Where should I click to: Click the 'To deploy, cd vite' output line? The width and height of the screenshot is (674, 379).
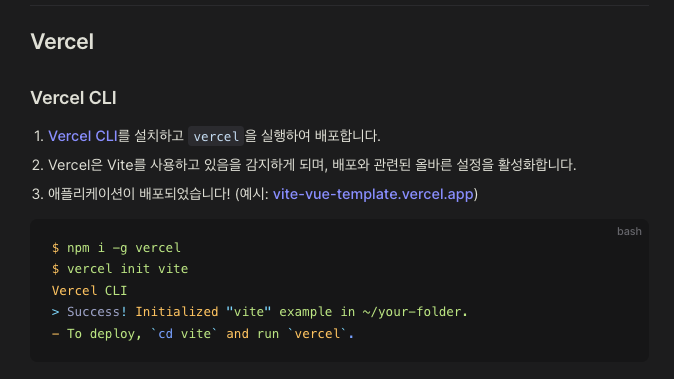(203, 334)
